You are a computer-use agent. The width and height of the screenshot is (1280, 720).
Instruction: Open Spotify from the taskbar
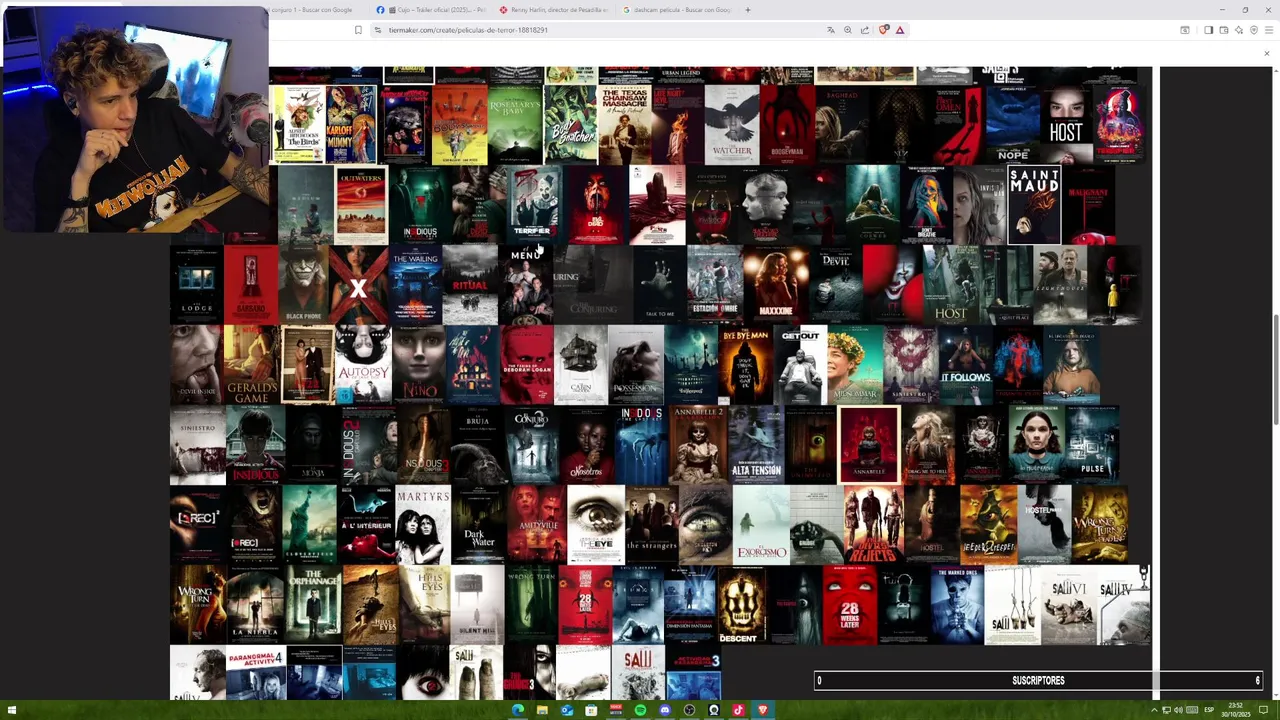point(640,710)
